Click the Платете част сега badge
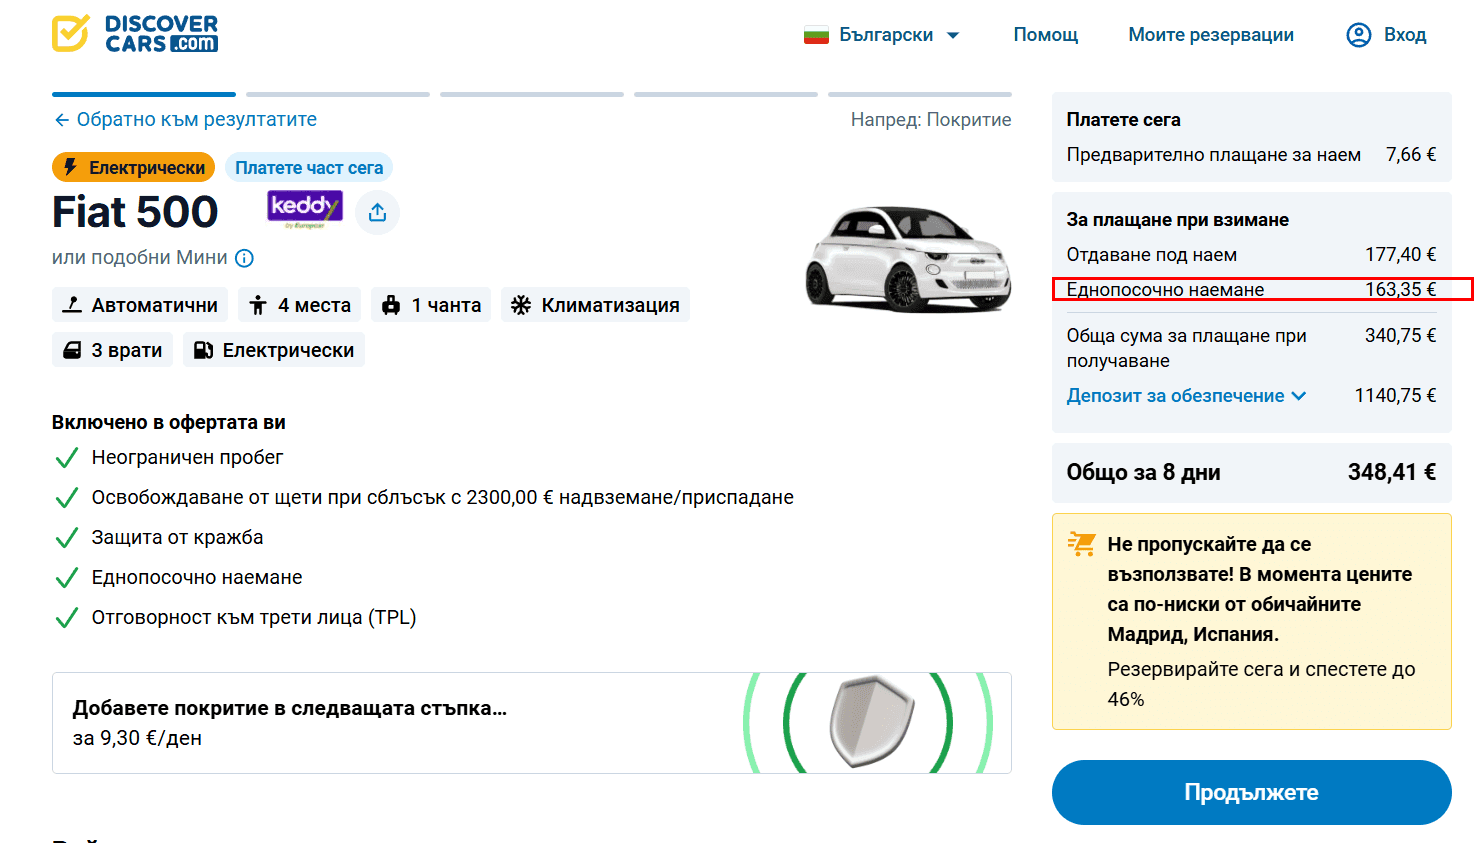 click(309, 167)
